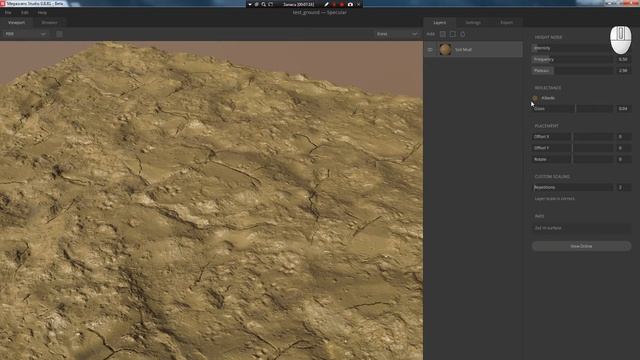Open the File menu
This screenshot has height=360, width=640.
click(8, 13)
